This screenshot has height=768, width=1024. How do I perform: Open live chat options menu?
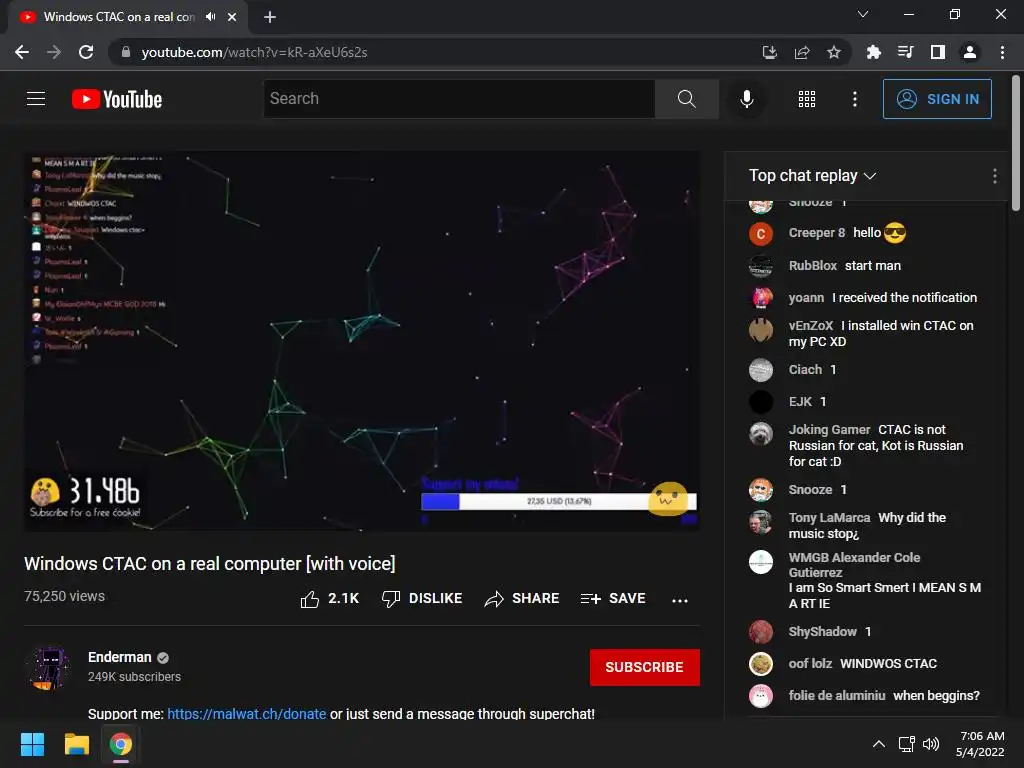point(994,175)
